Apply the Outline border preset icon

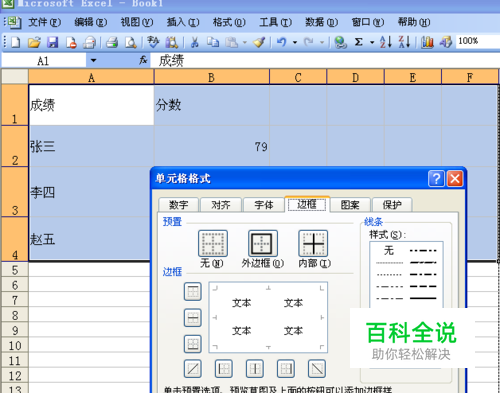tap(263, 243)
